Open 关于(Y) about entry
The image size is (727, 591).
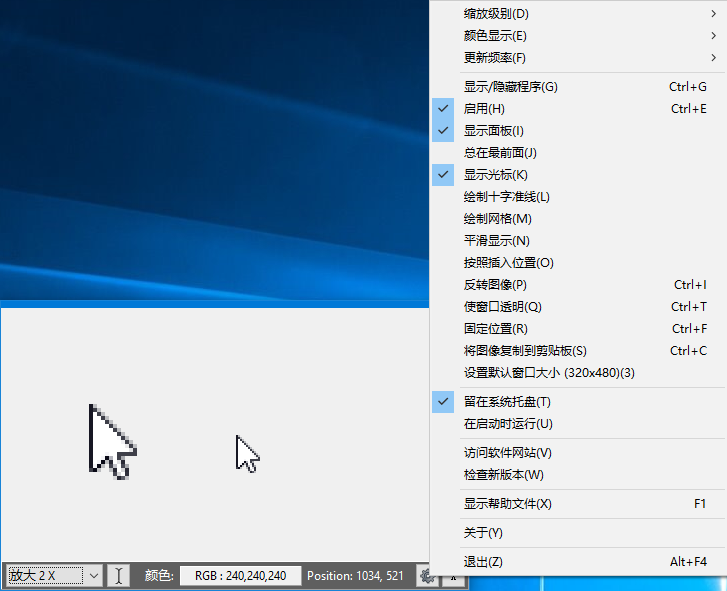coord(578,533)
